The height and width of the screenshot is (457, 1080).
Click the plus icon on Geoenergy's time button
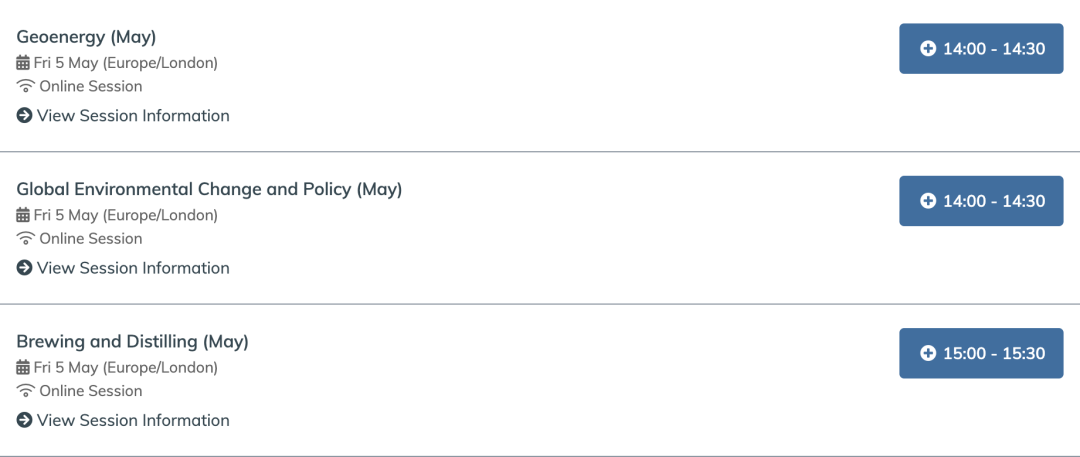click(x=928, y=49)
